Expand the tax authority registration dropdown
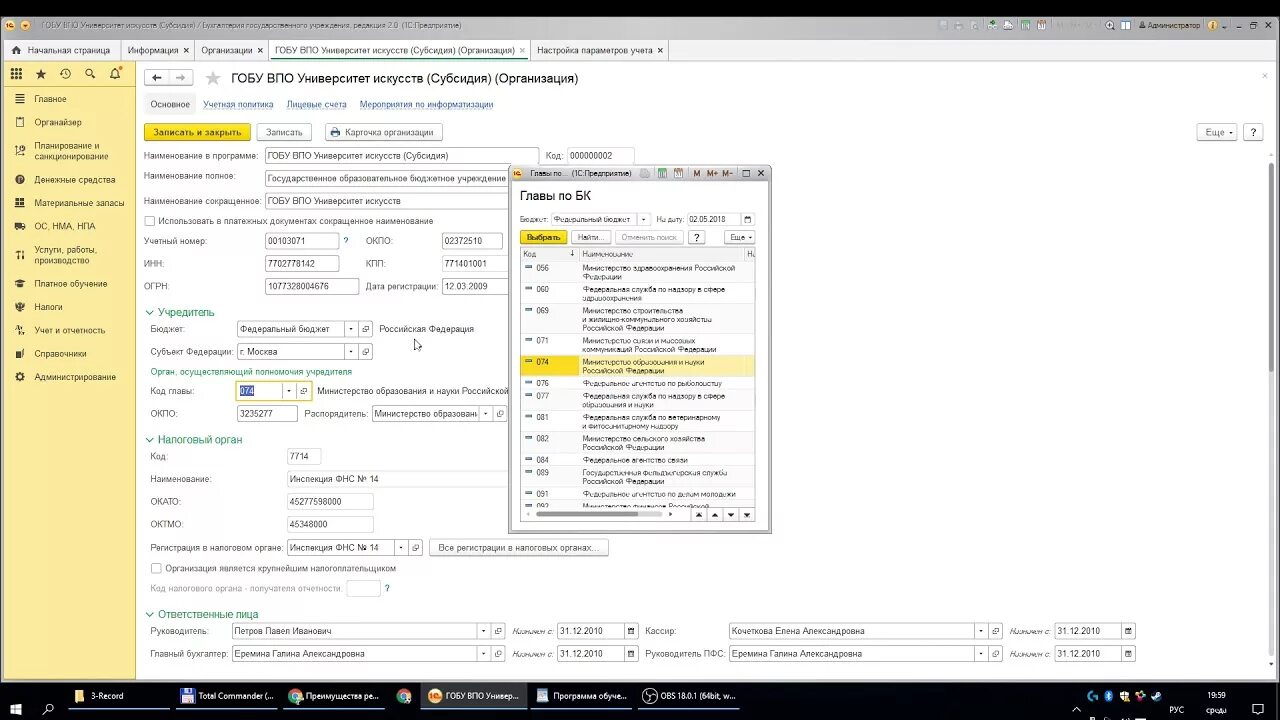Screen dimensions: 1280x720 [x=401, y=548]
